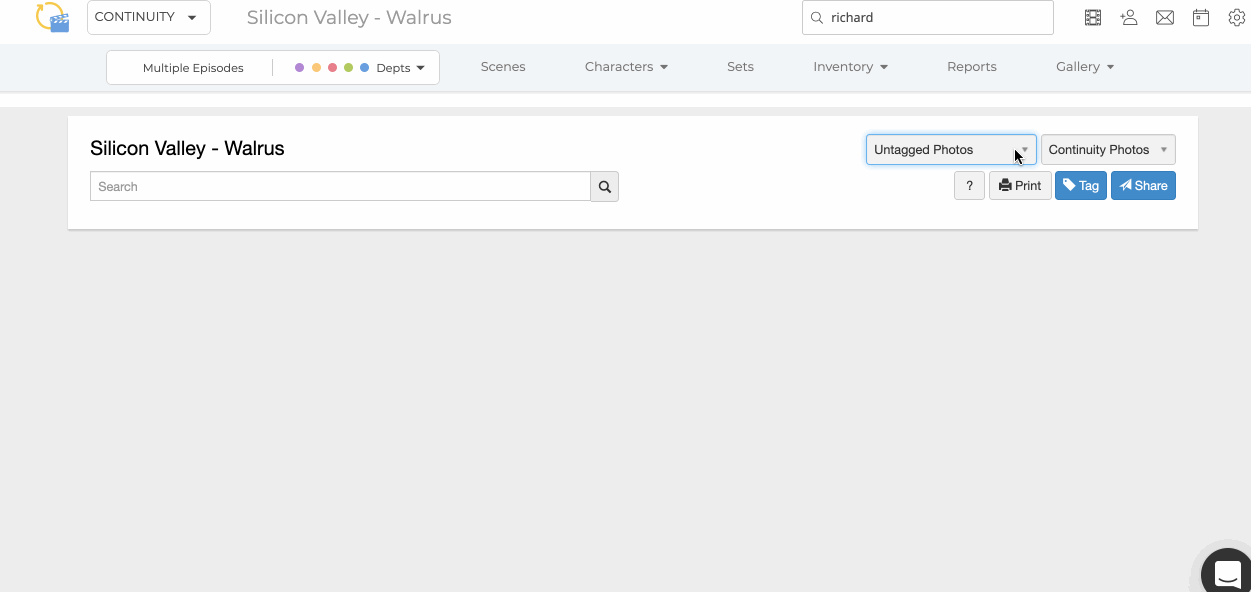The height and width of the screenshot is (592, 1251).
Task: Click the blue Share button
Action: 1143,185
